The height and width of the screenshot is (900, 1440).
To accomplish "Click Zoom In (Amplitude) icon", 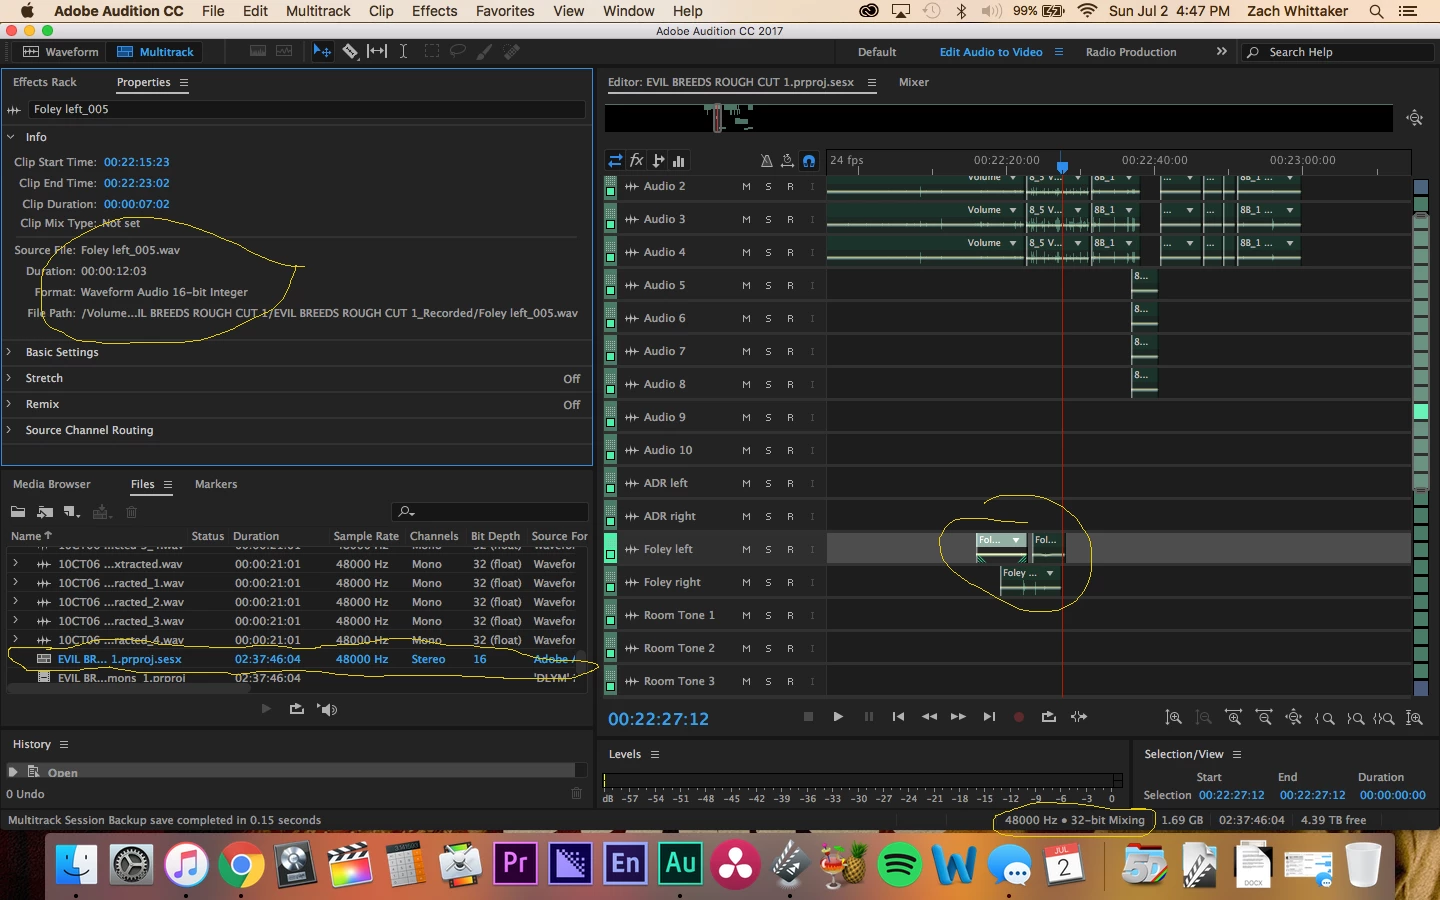I will [1174, 718].
